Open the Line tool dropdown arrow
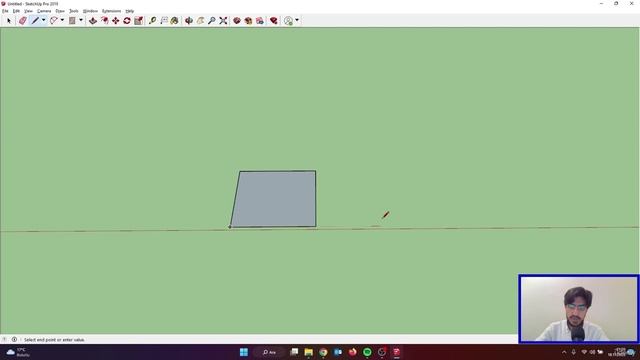 pos(44,20)
